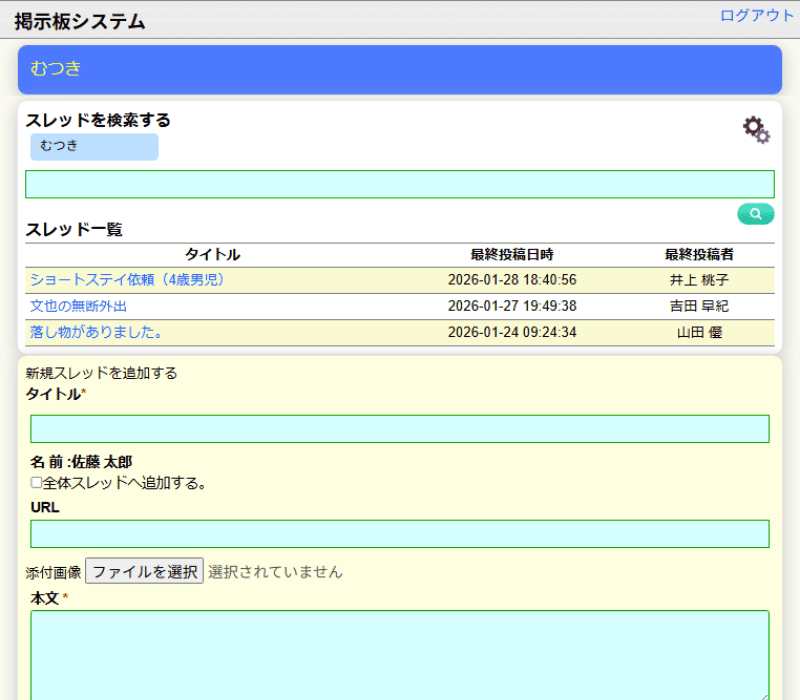Screen dimensions: 800x700
Task: Open settings via the gear icon
Action: pyautogui.click(x=756, y=130)
